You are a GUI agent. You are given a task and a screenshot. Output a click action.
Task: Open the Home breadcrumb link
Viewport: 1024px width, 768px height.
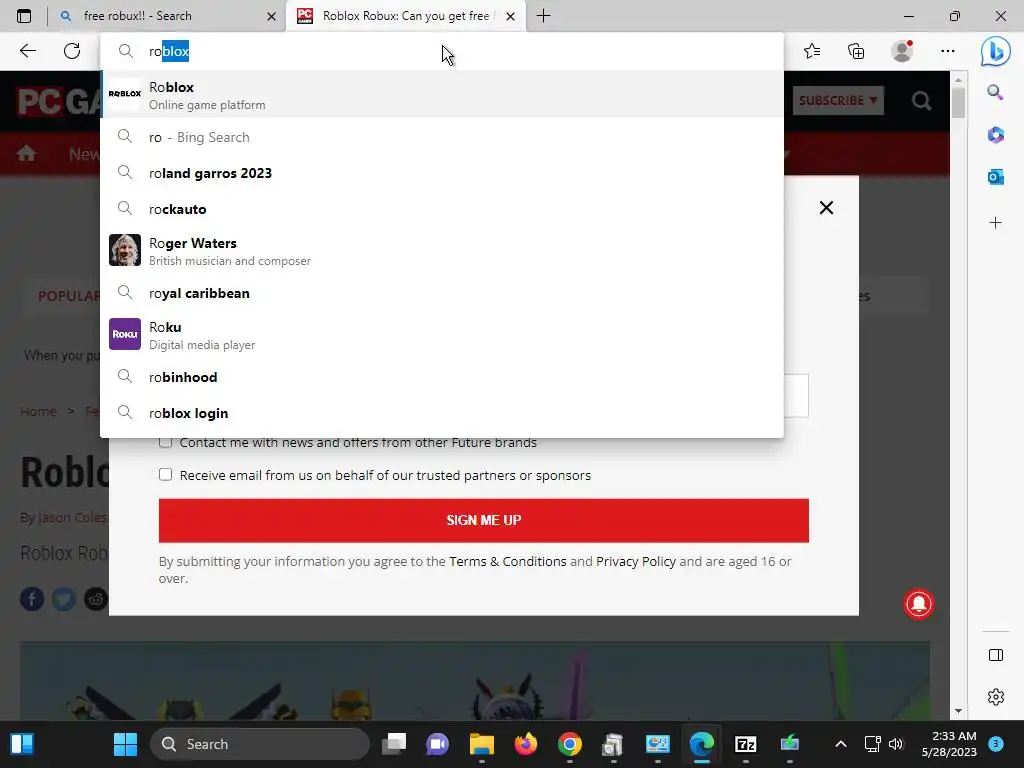[38, 411]
